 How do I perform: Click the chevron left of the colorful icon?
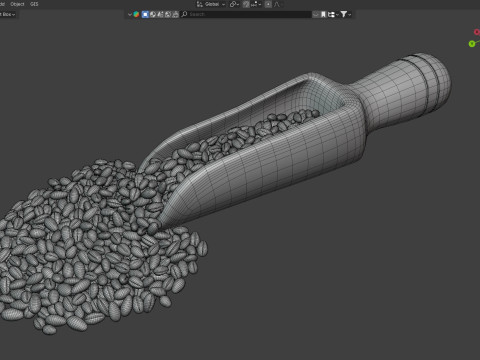coord(130,14)
